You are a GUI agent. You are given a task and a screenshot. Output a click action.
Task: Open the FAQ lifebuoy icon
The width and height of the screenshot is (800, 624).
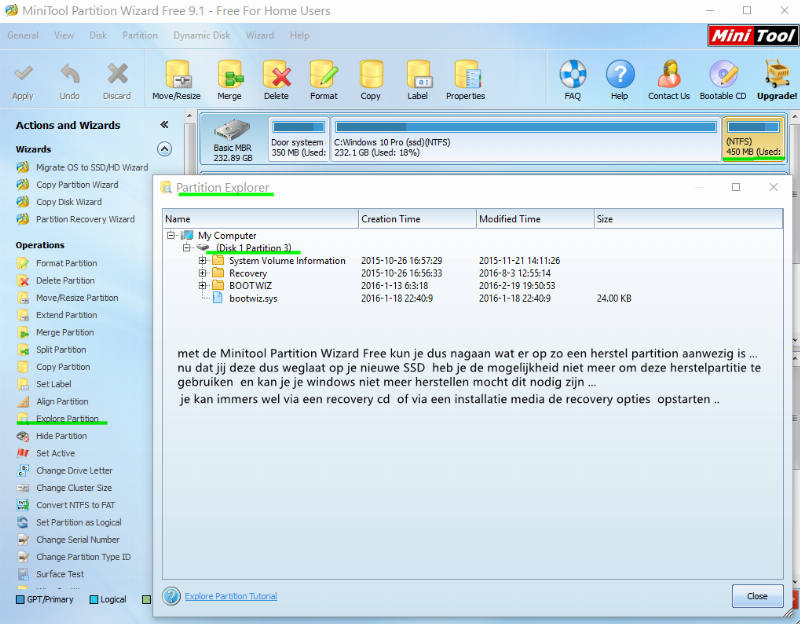point(572,74)
